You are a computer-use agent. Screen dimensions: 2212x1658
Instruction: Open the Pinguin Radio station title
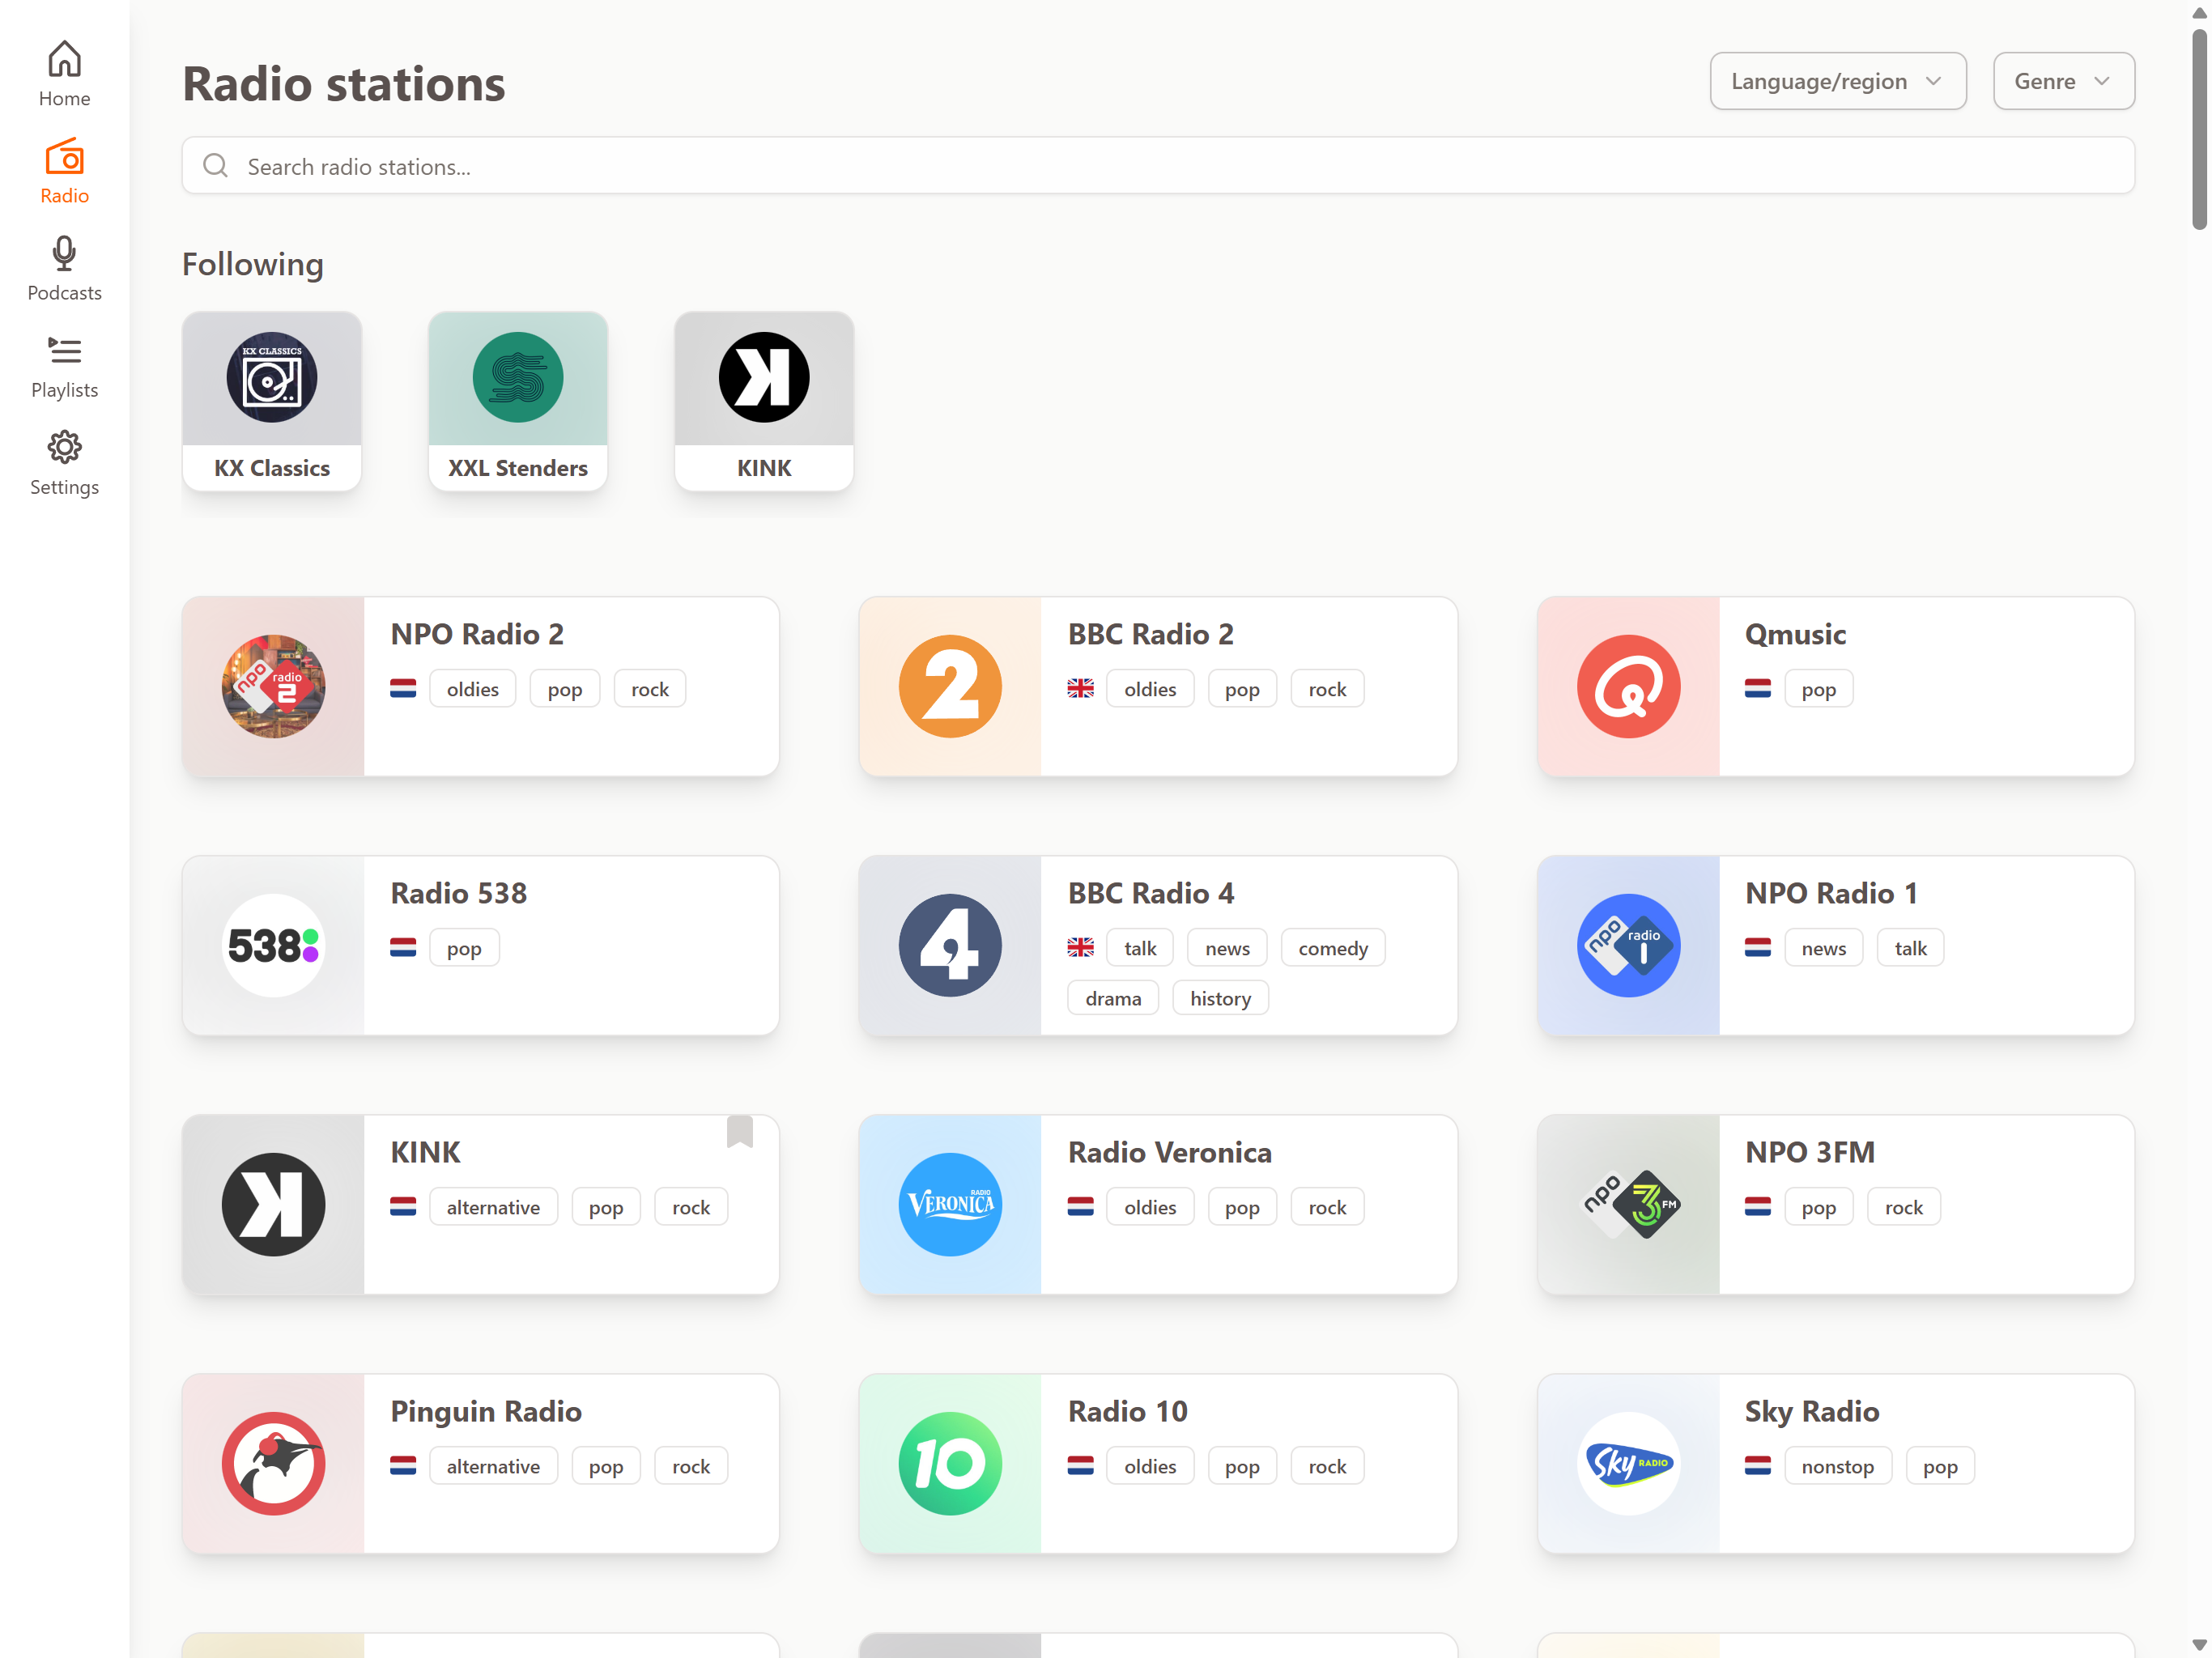pos(486,1411)
